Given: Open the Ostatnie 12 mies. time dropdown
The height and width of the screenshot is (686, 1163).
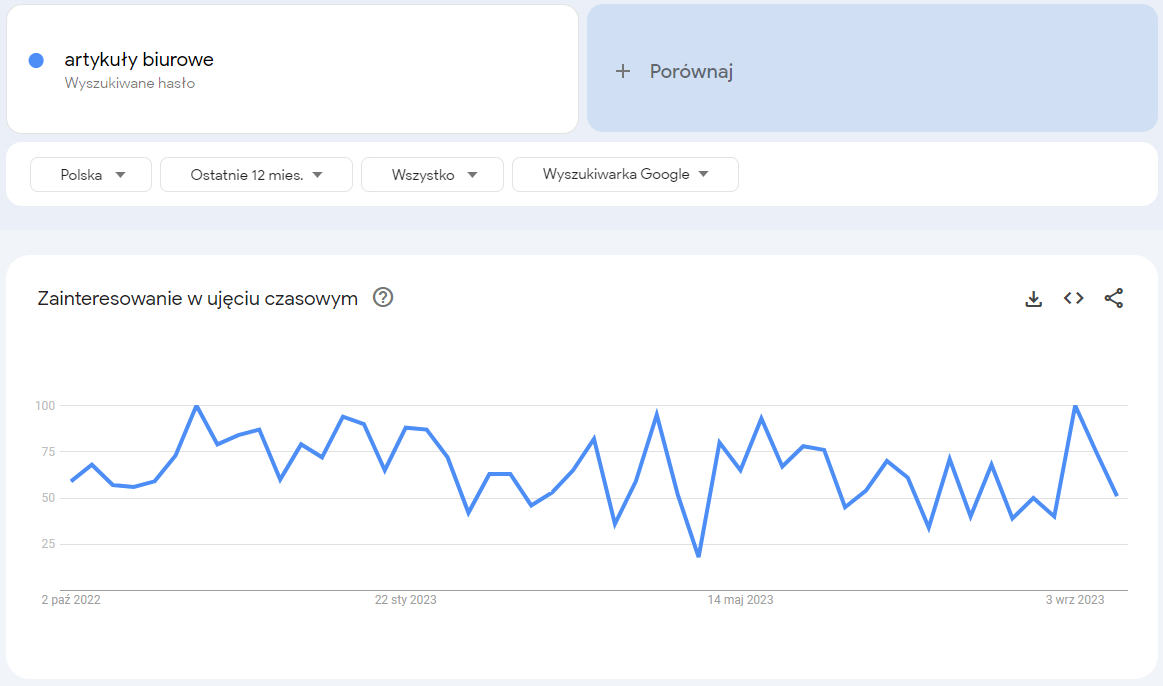Looking at the screenshot, I should click(256, 174).
